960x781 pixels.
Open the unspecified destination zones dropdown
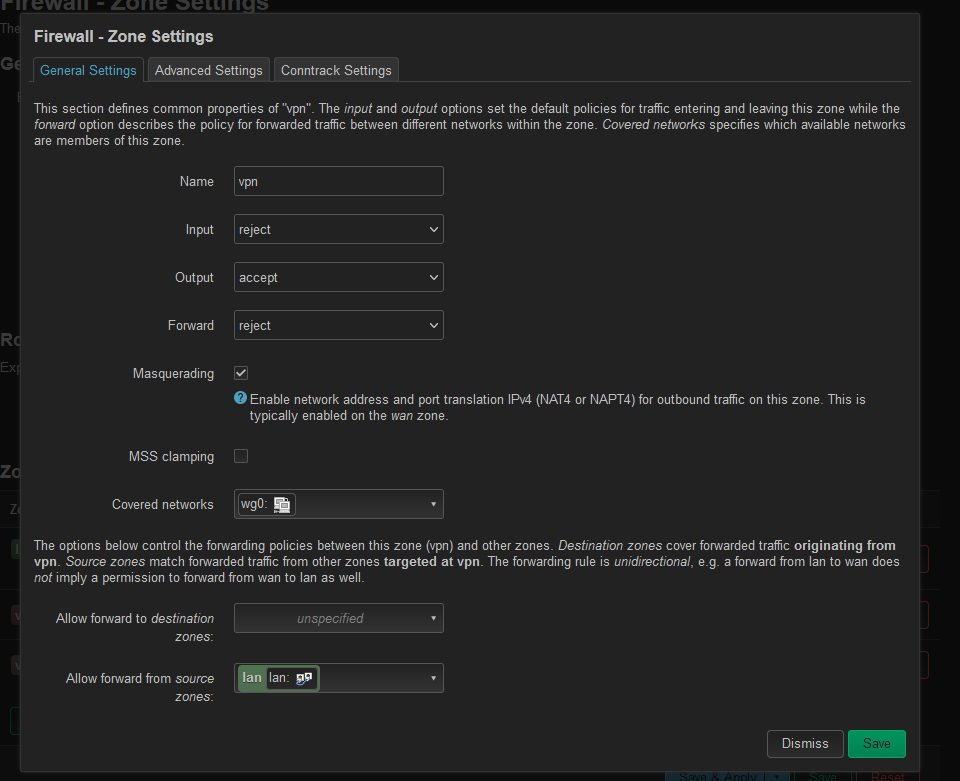click(x=339, y=618)
